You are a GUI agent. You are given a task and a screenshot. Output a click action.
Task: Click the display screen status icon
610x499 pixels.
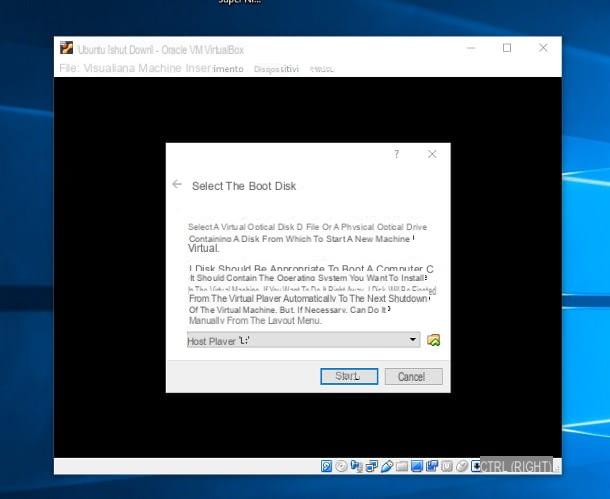[x=417, y=466]
